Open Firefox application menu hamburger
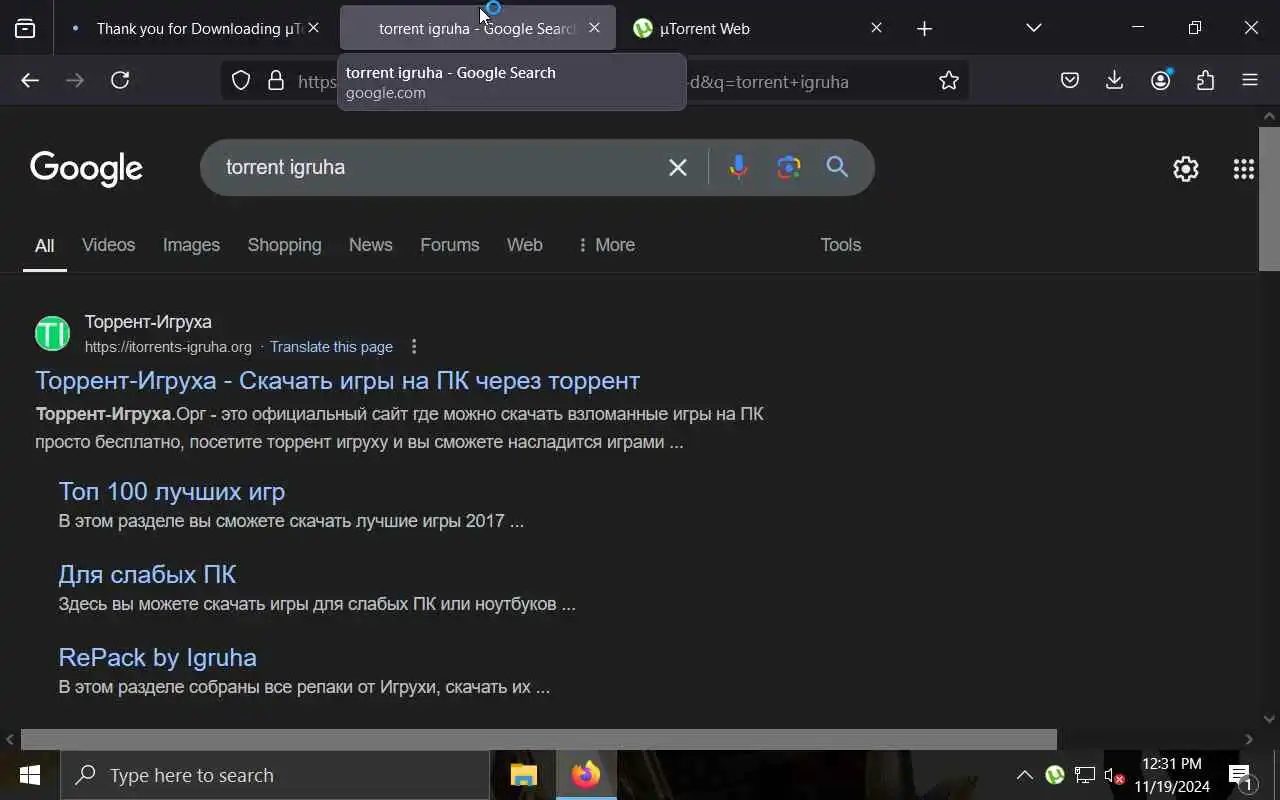The image size is (1280, 800). (x=1250, y=81)
